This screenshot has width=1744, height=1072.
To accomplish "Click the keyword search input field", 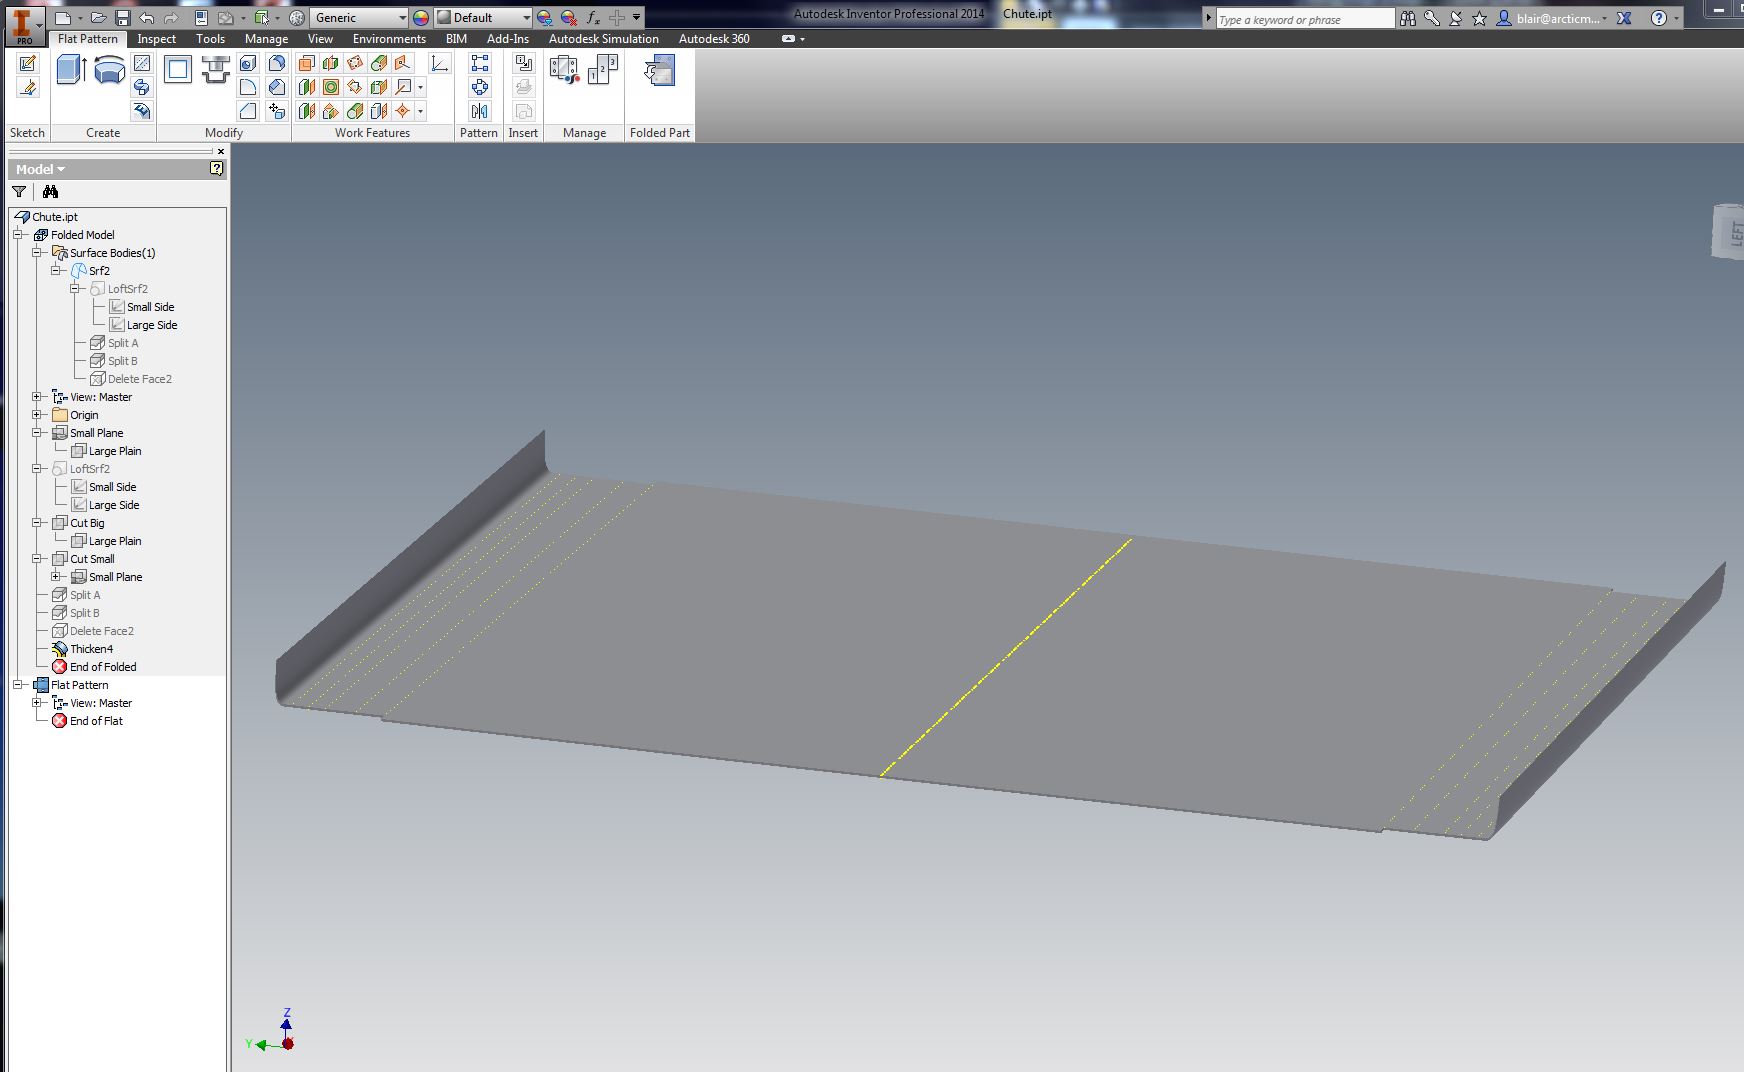I will tap(1305, 19).
